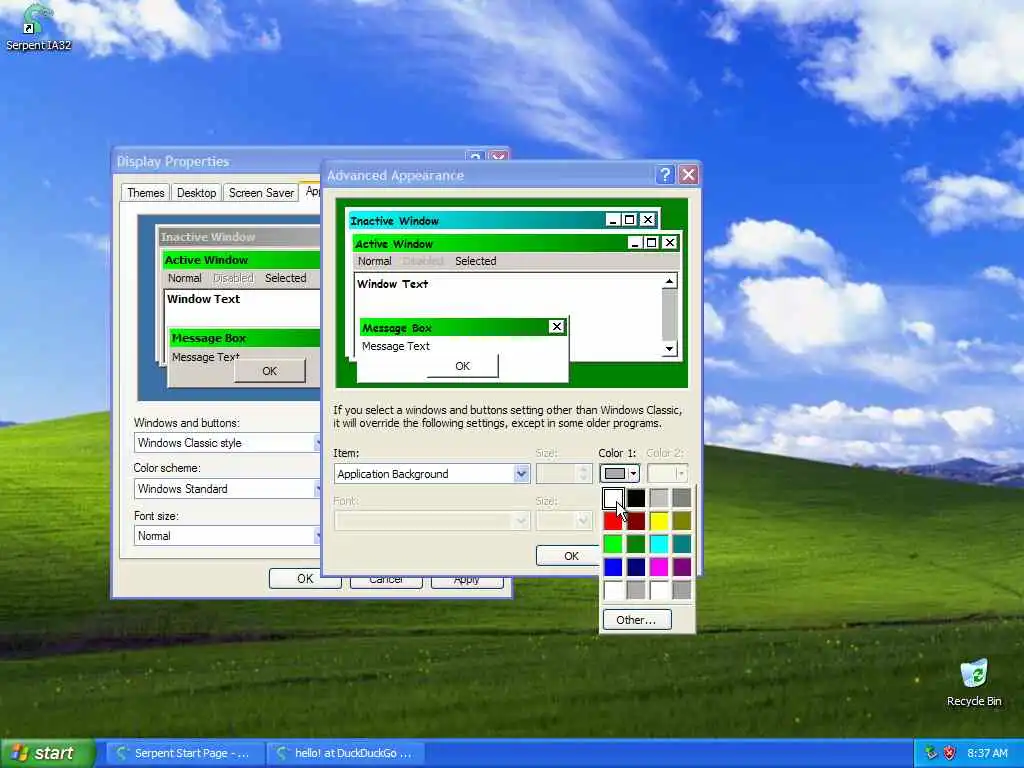The width and height of the screenshot is (1024, 768).
Task: Click the Active Window title in Advanced preview
Action: (394, 244)
